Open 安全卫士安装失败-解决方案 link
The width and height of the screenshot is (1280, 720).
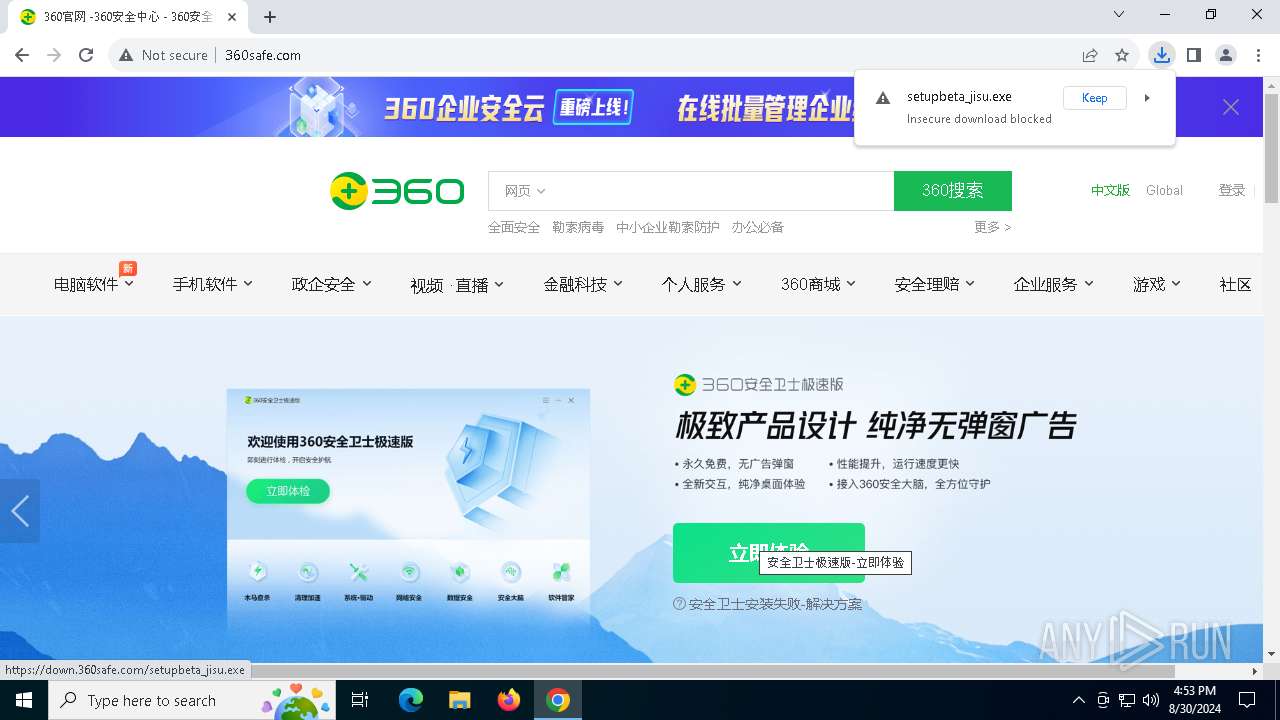click(768, 604)
